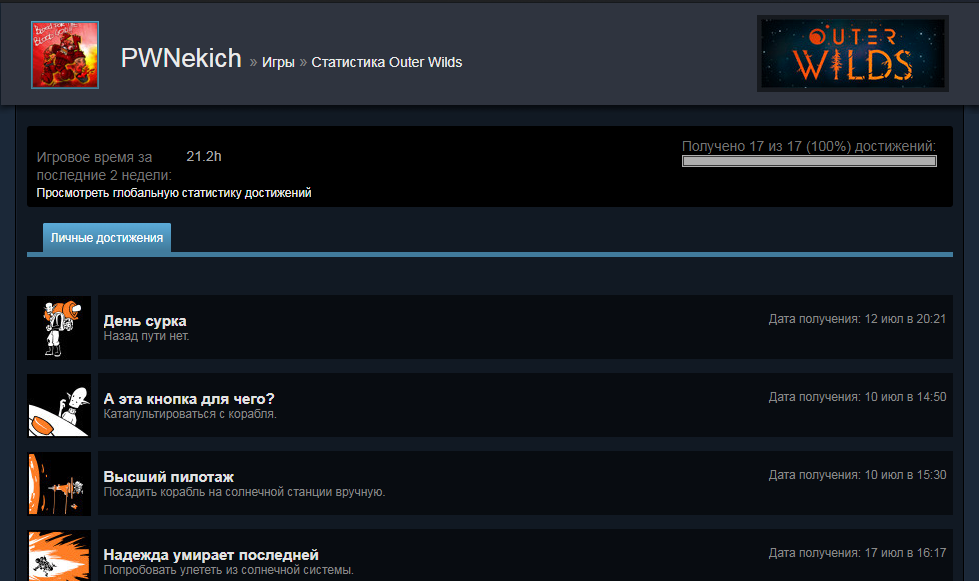The image size is (979, 581).
Task: Open PWNekich's profile avatar
Action: coord(65,55)
